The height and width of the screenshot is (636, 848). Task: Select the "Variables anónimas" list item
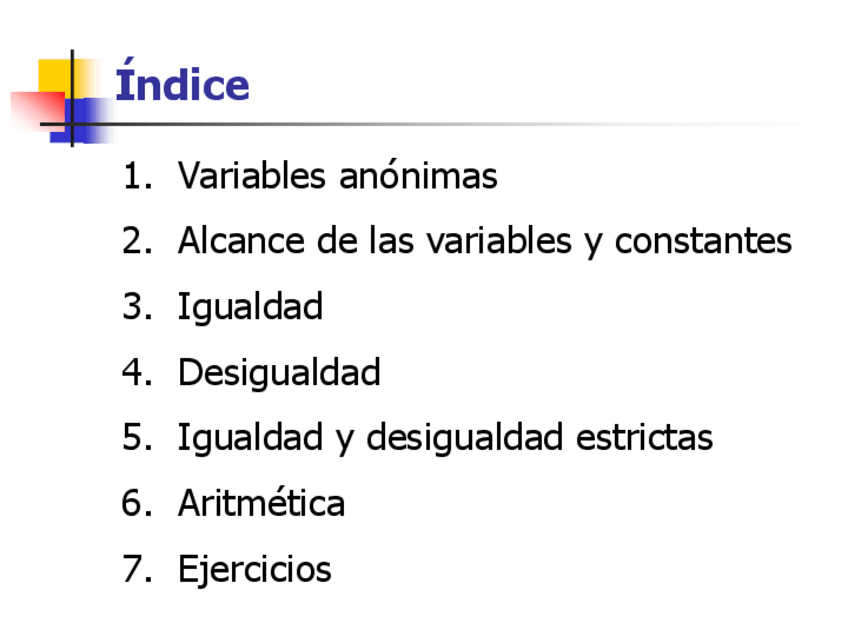(337, 176)
